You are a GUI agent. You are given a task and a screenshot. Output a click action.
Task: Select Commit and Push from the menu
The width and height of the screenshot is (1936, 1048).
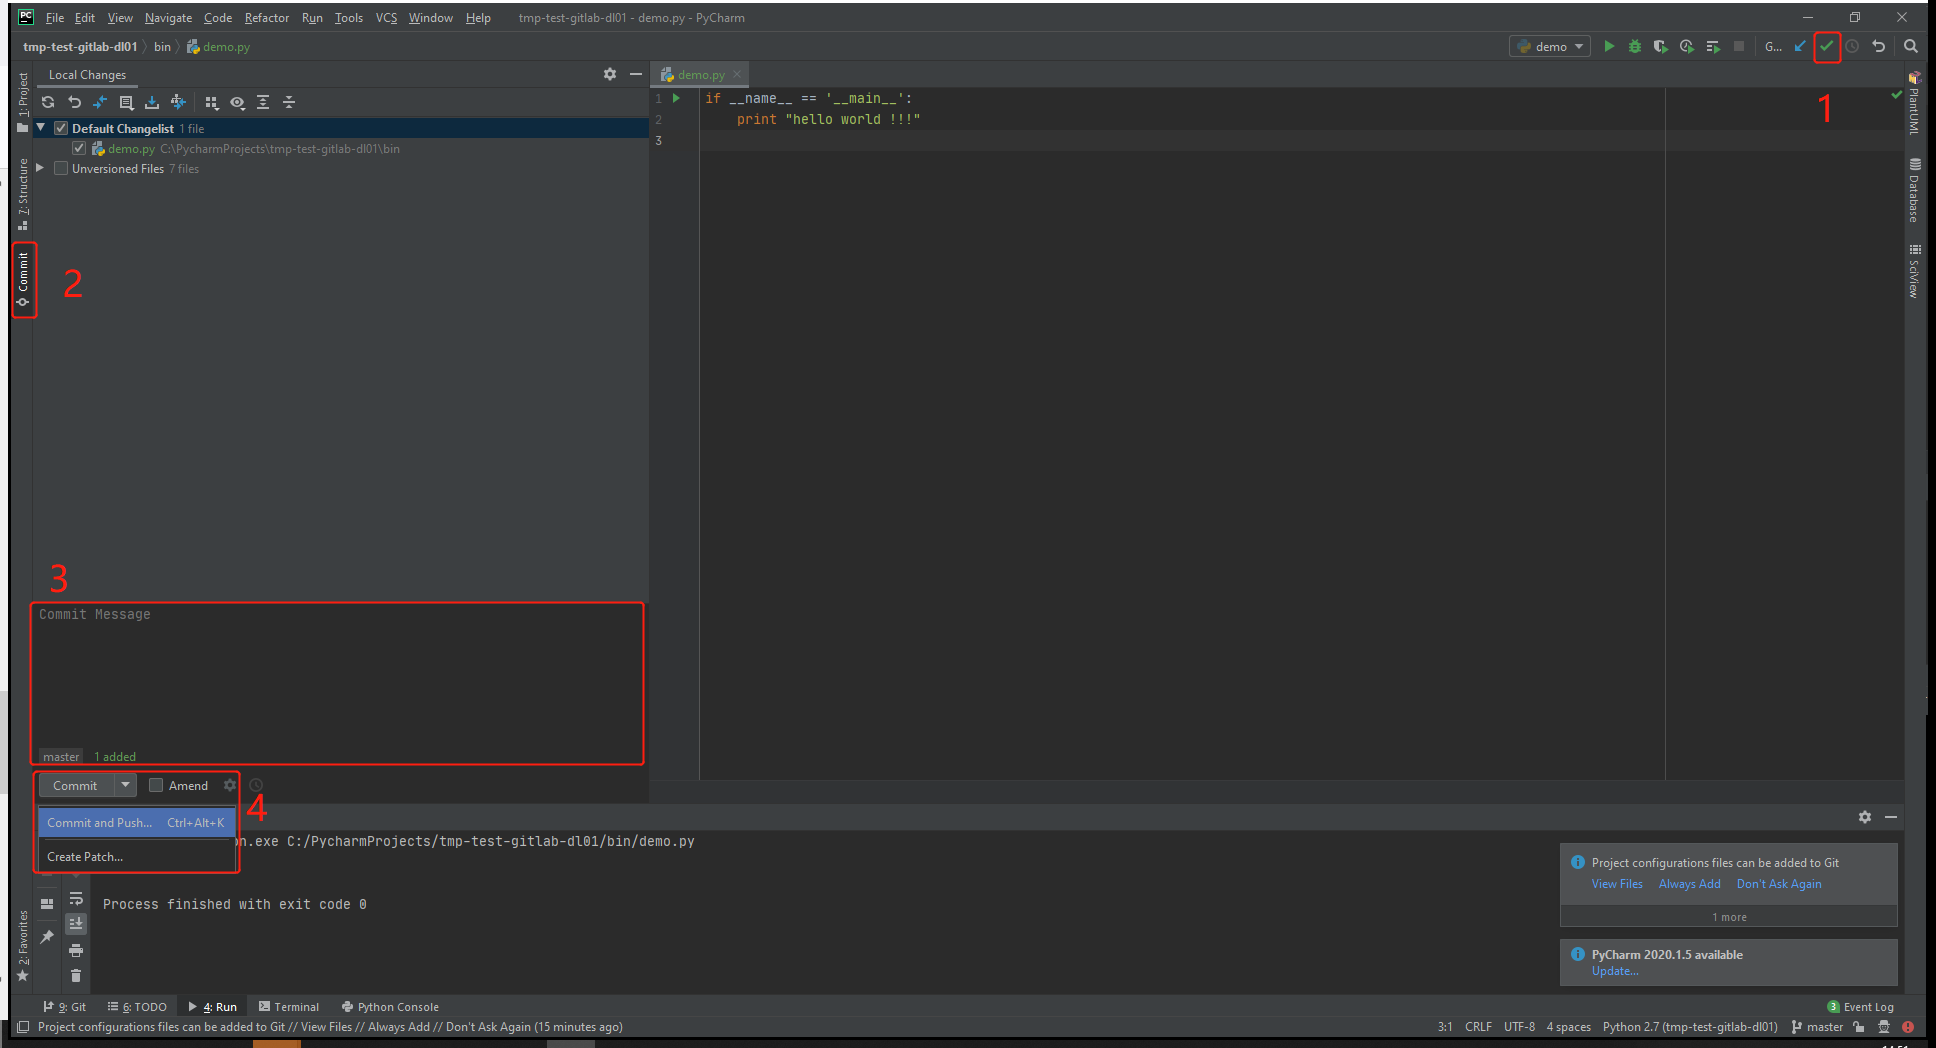[x=99, y=822]
